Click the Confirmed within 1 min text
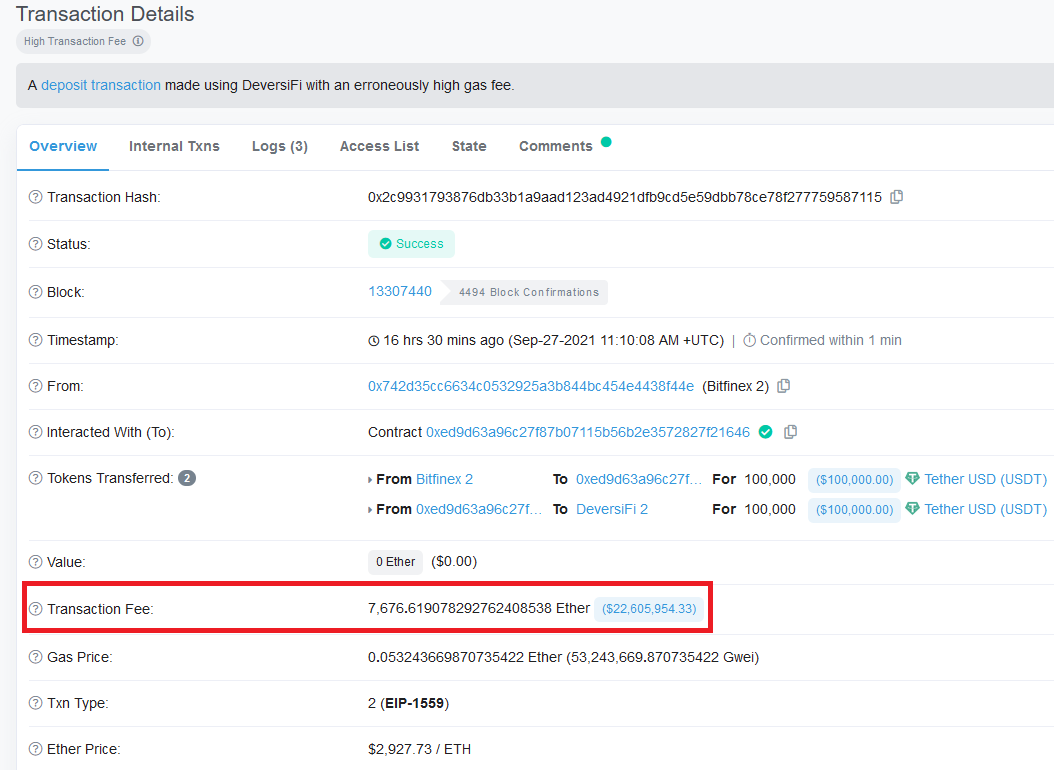This screenshot has height=770, width=1054. coord(831,340)
